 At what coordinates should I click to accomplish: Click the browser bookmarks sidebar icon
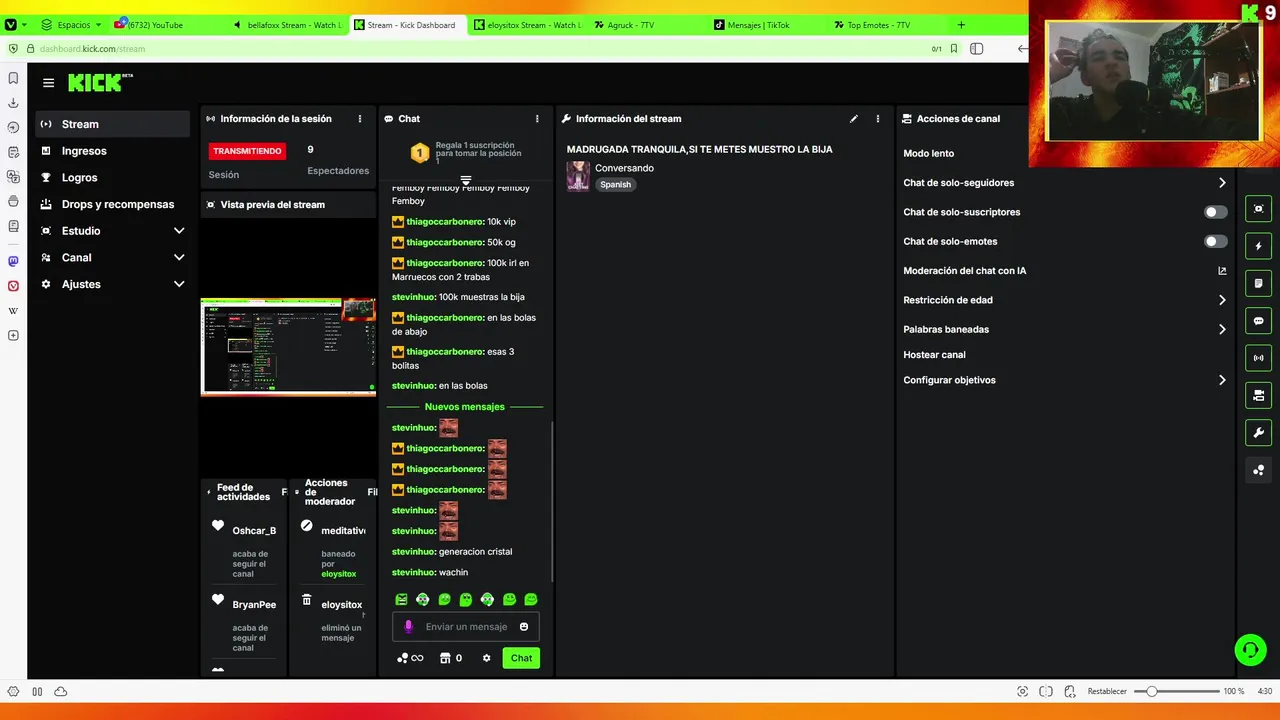(13, 78)
